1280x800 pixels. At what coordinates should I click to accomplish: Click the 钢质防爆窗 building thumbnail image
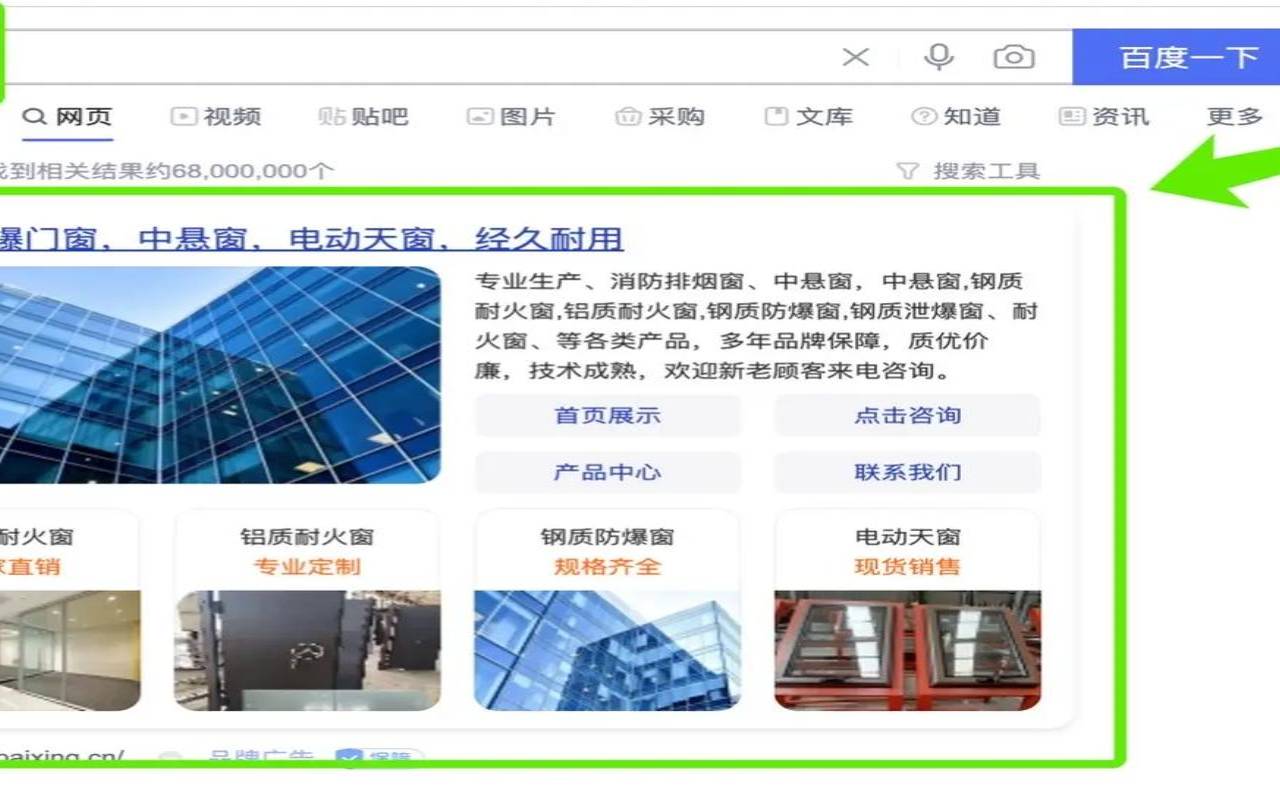[608, 650]
